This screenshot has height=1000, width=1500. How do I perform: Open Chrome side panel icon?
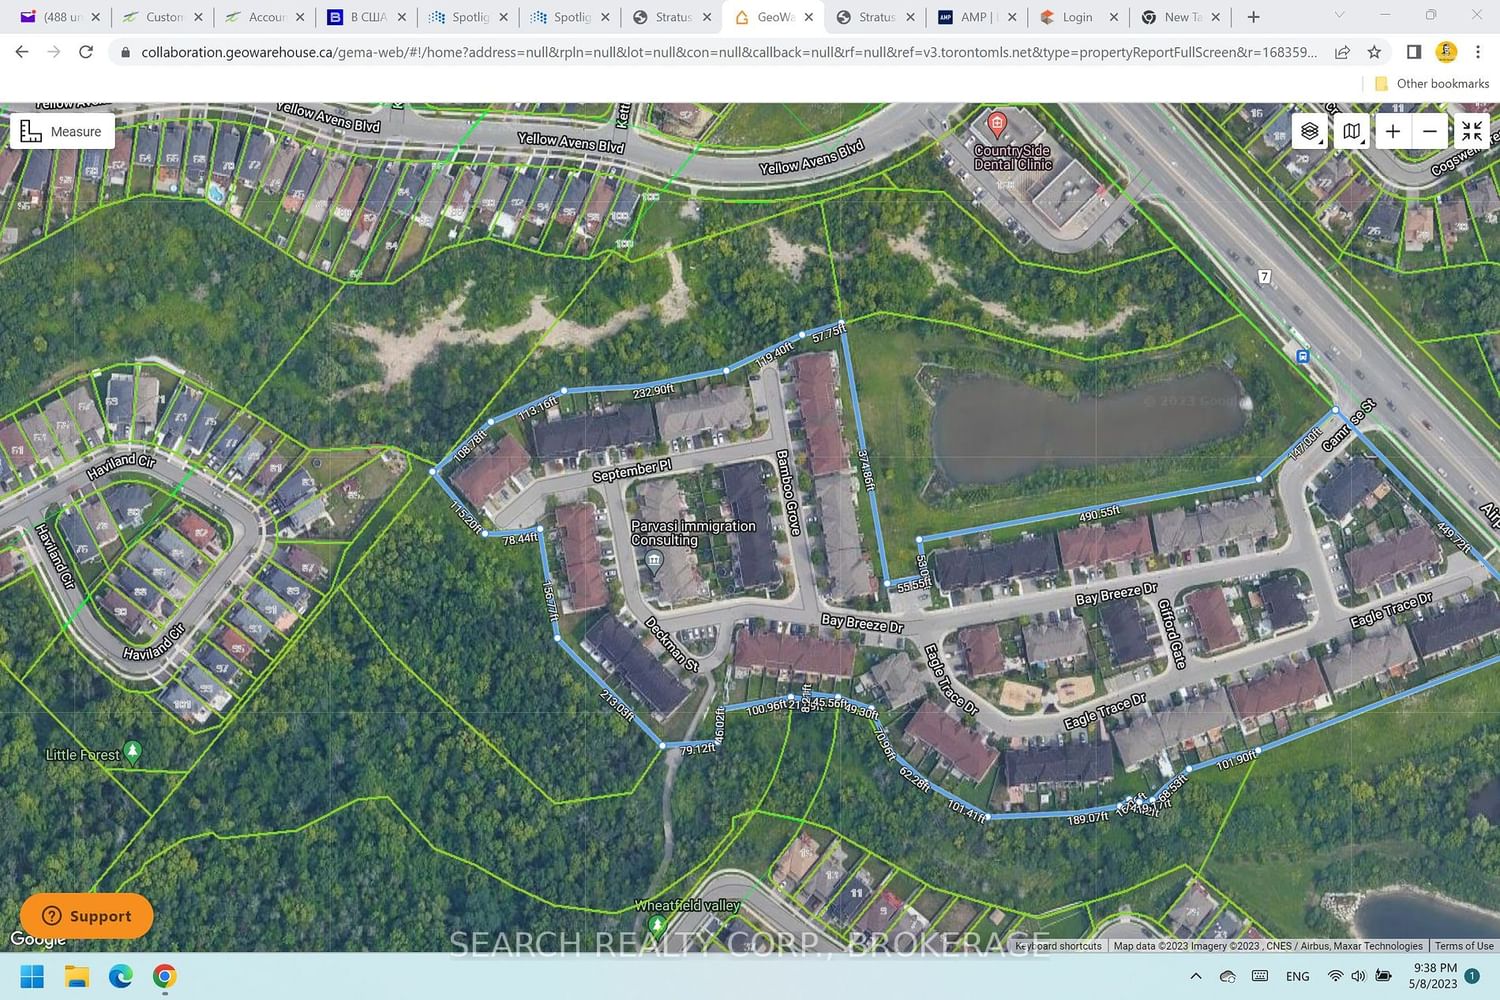click(x=1414, y=52)
